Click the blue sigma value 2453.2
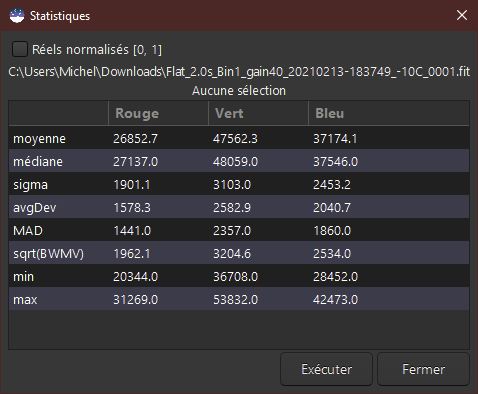The image size is (478, 394). (x=332, y=185)
